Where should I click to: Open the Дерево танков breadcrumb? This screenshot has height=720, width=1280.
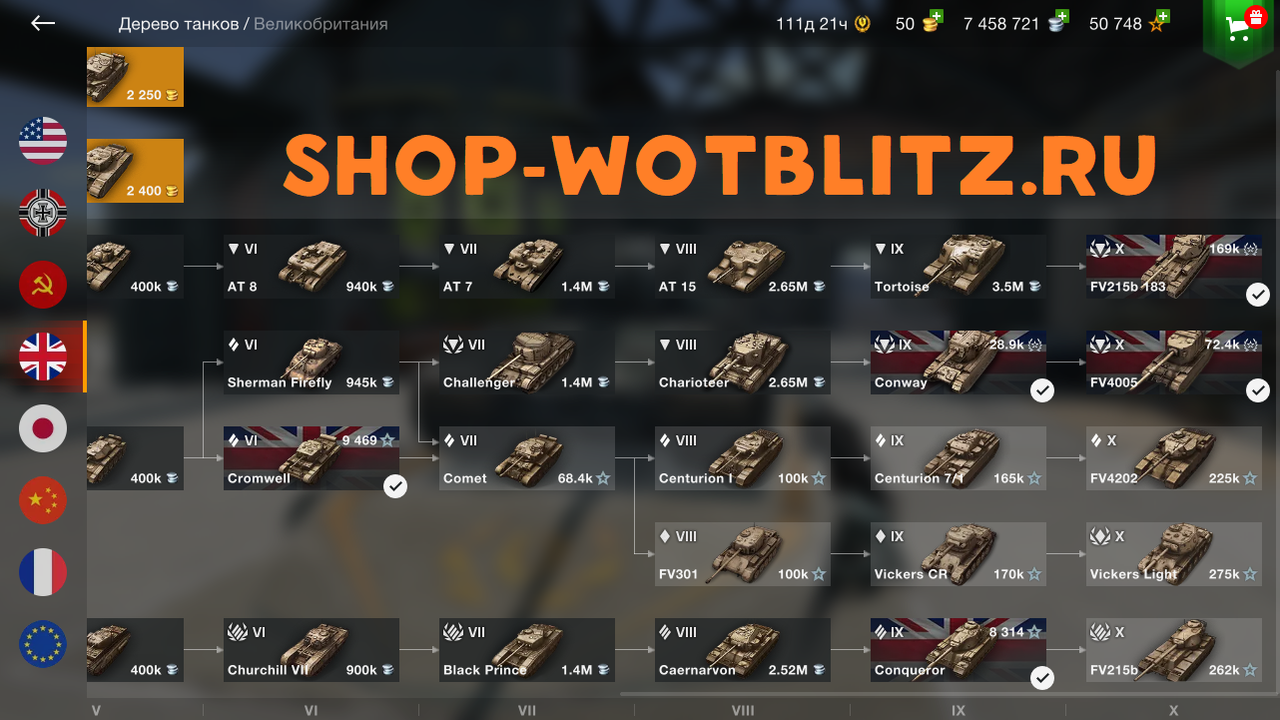(x=179, y=23)
